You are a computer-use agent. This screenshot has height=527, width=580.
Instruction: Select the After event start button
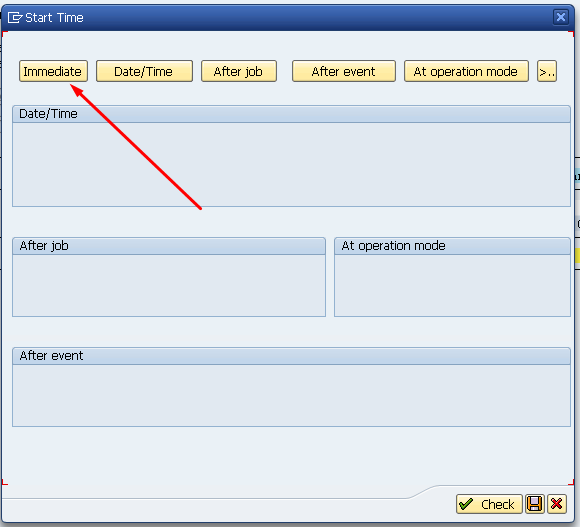(344, 71)
